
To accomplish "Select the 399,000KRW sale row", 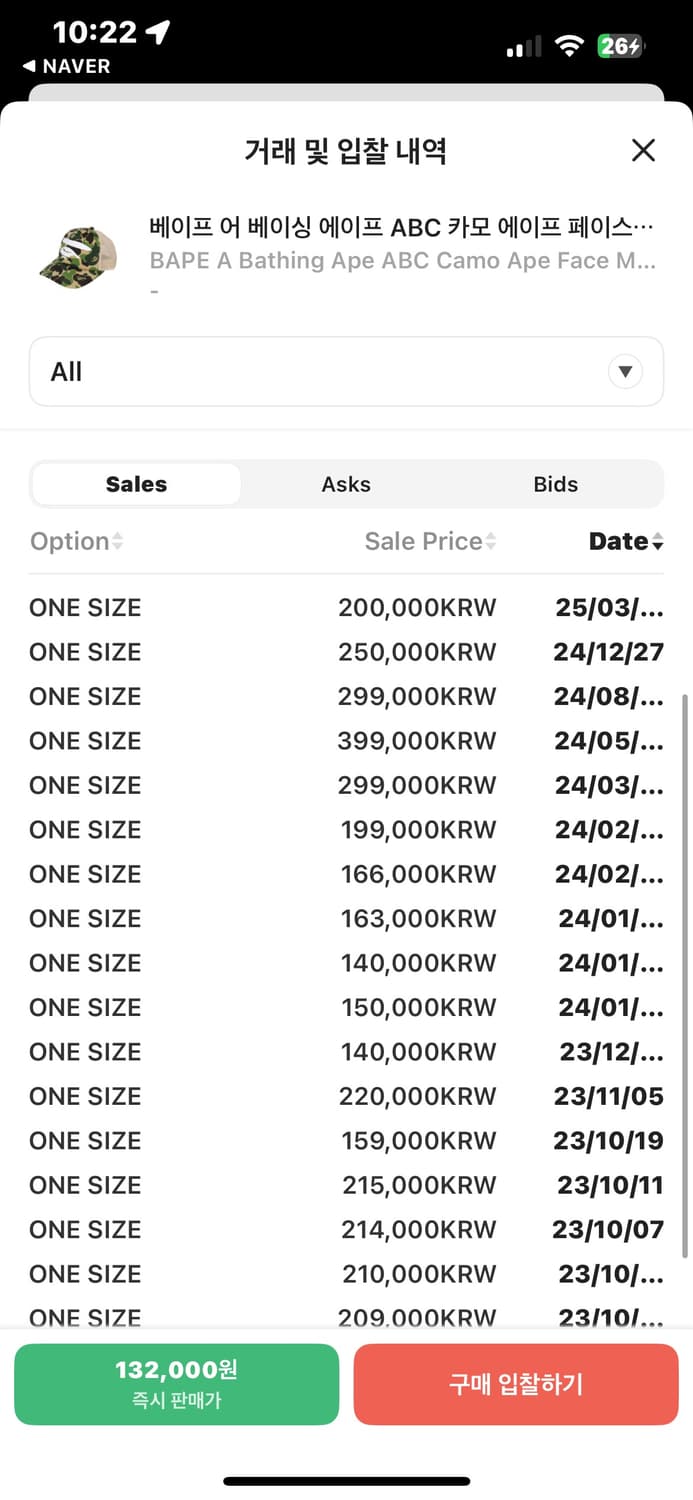I will coord(345,741).
